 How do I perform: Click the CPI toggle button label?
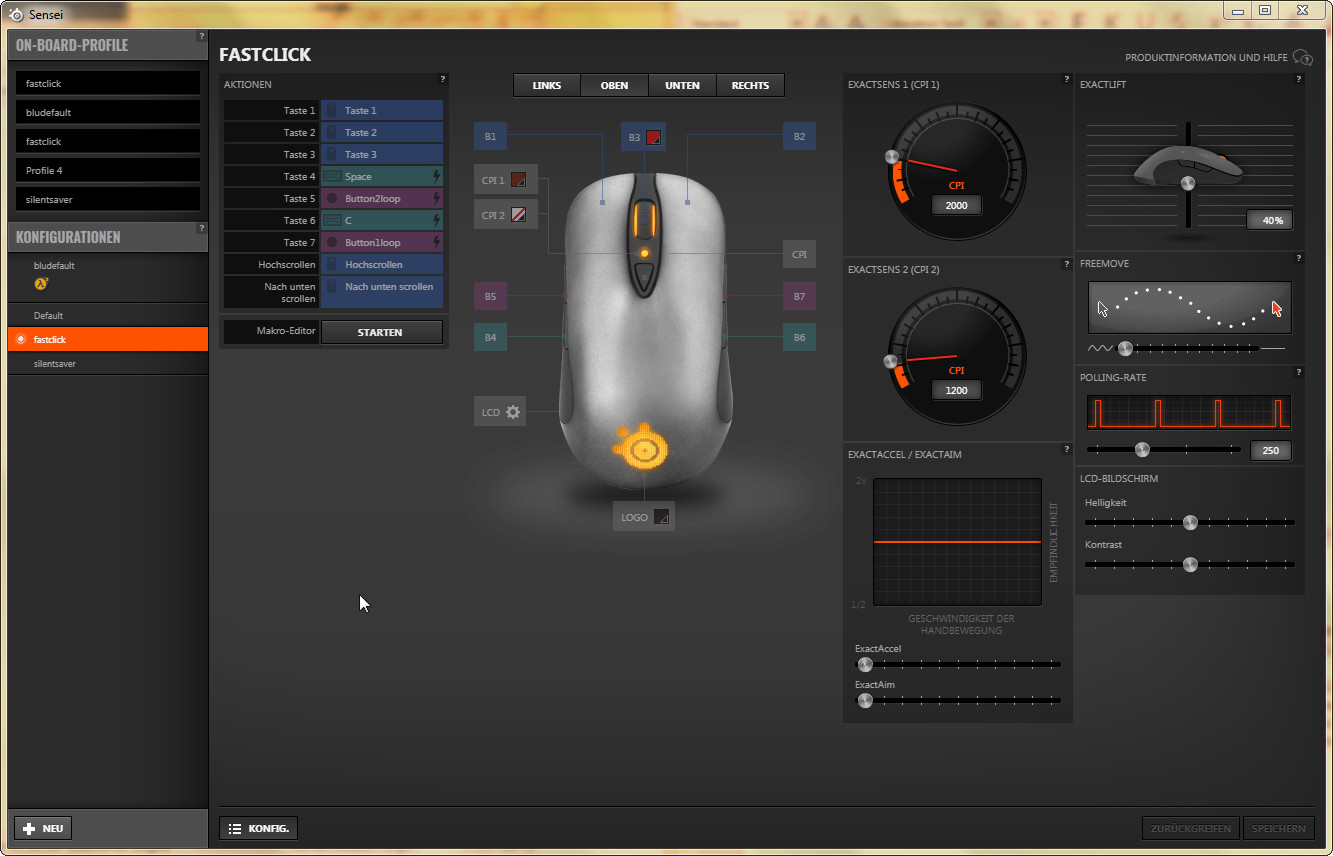799,254
